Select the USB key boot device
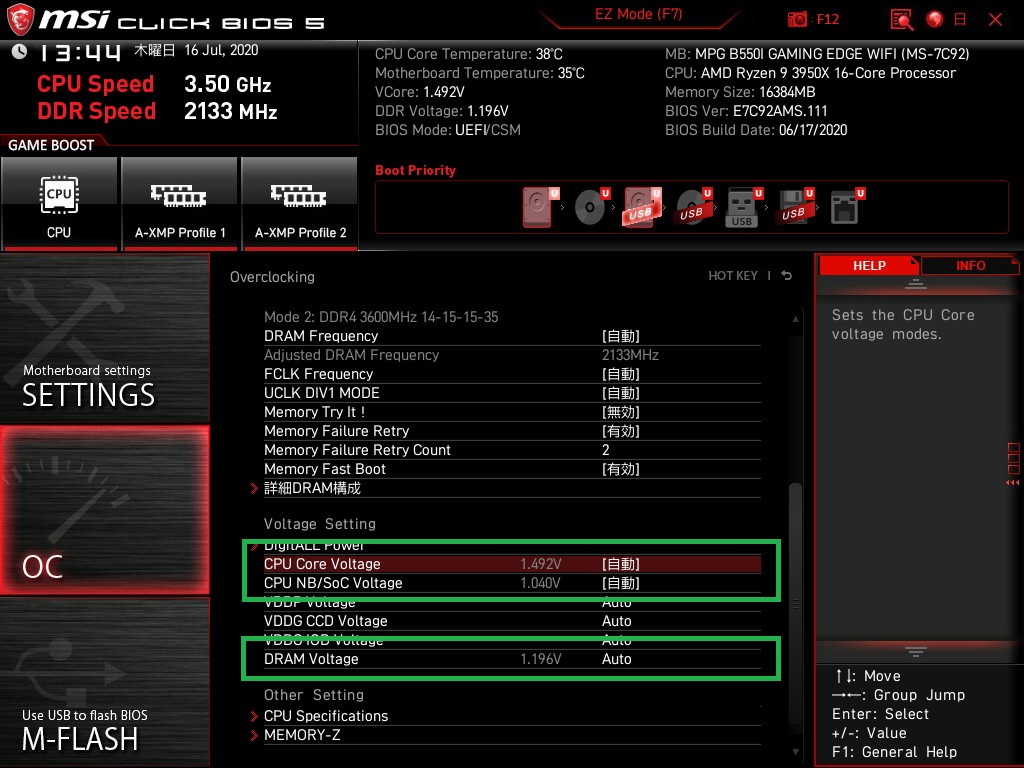Viewport: 1024px width, 768px height. (743, 207)
